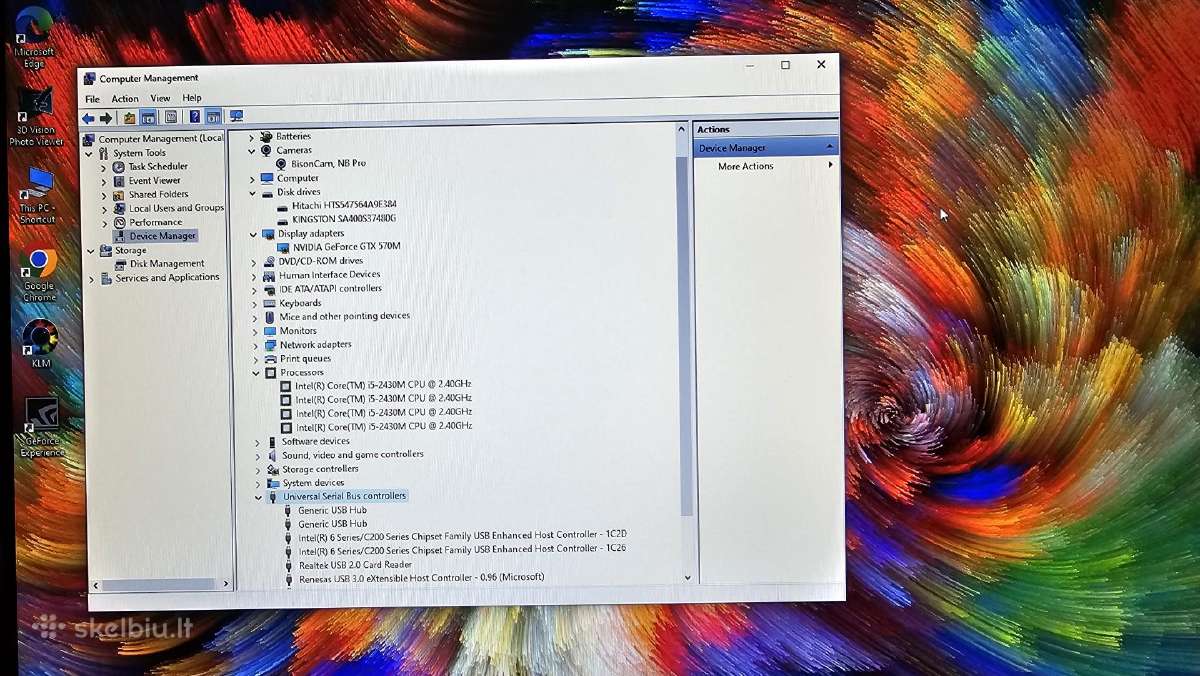This screenshot has height=676, width=1200.
Task: Expand Services and Applications node
Action: (x=92, y=279)
